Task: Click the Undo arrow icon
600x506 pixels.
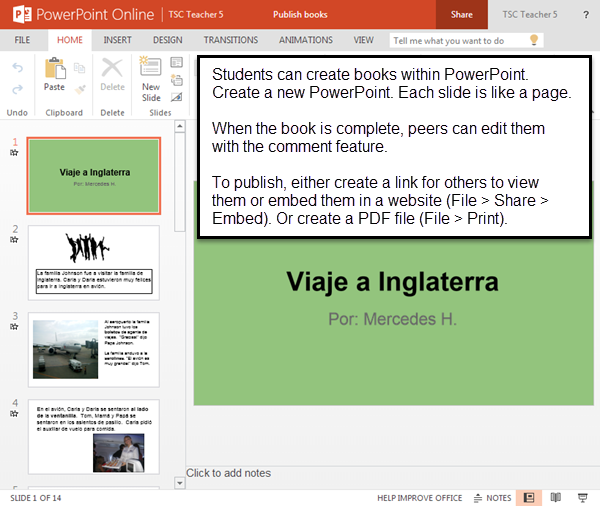Action: (17, 67)
